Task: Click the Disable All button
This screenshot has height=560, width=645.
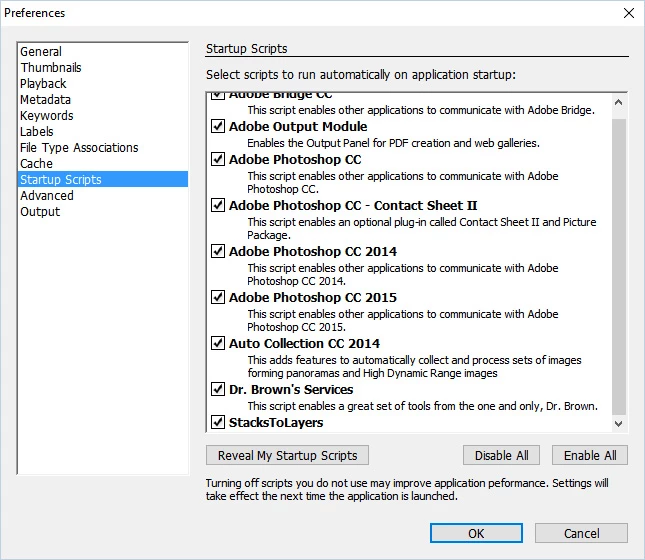Action: pyautogui.click(x=501, y=455)
